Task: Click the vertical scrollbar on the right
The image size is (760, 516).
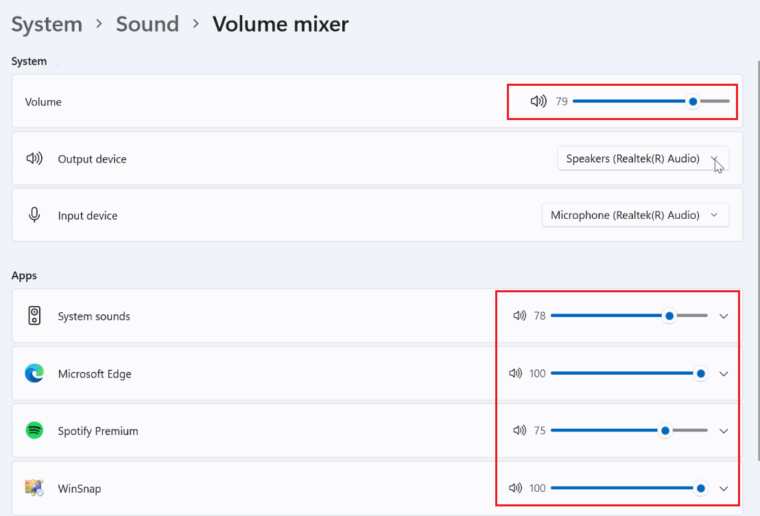Action: (x=758, y=260)
